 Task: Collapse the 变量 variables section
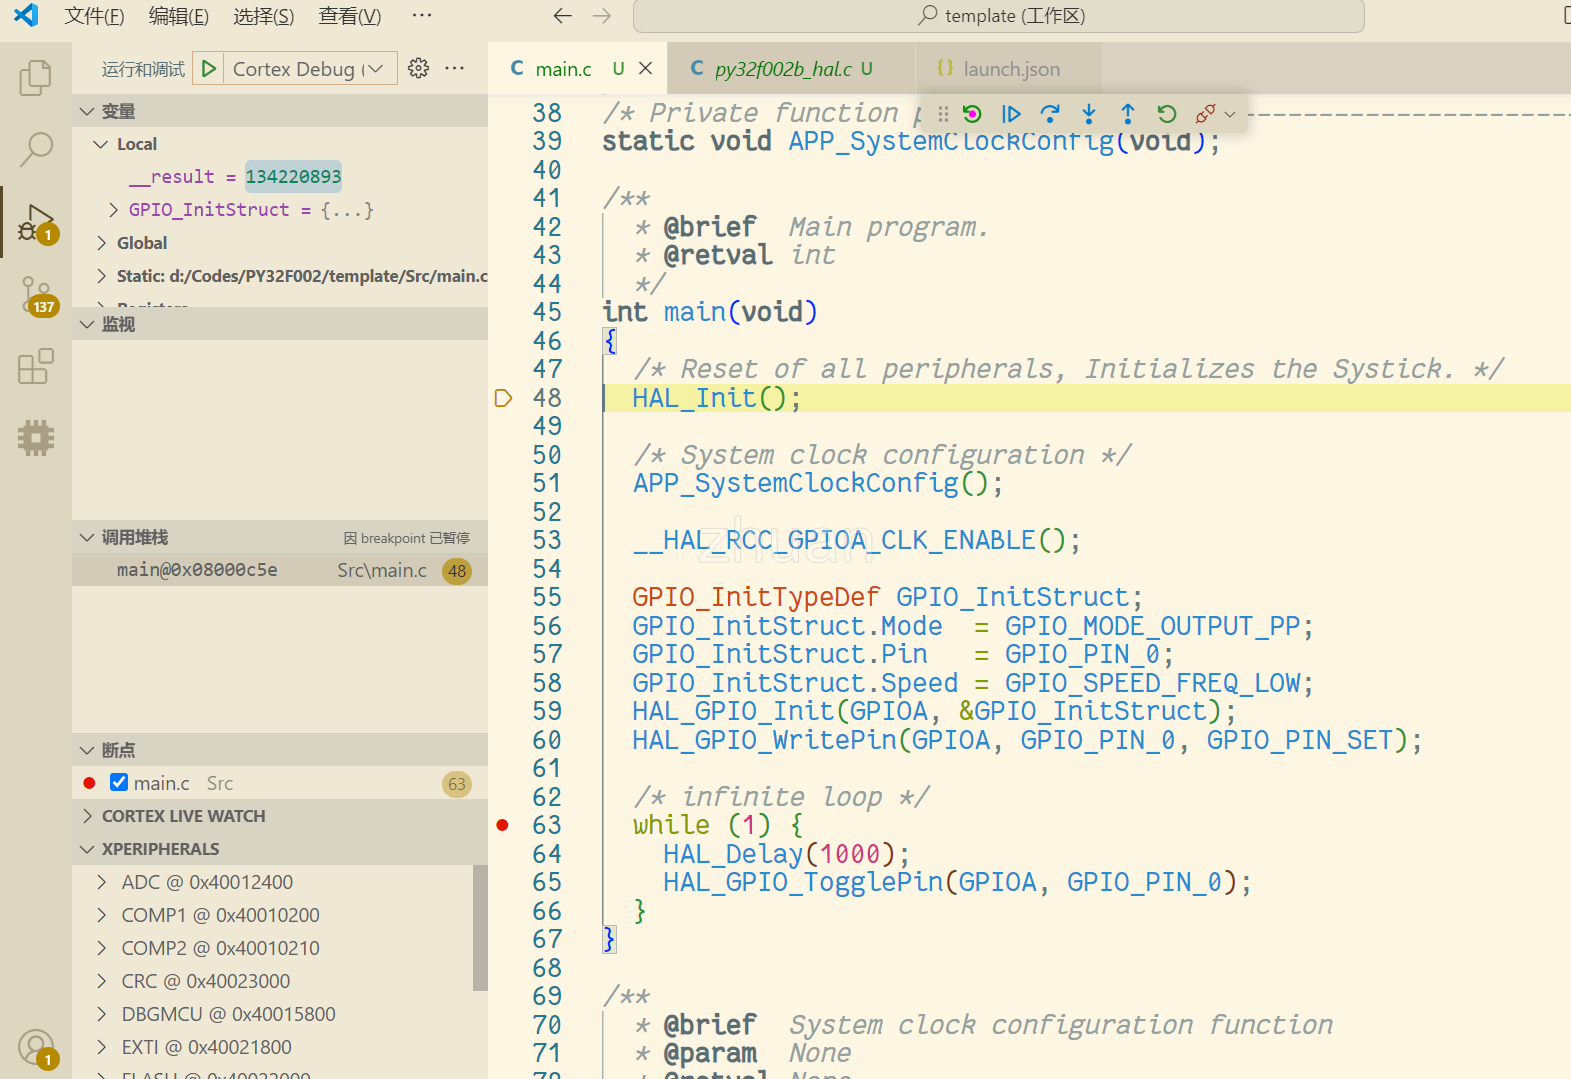[x=87, y=111]
